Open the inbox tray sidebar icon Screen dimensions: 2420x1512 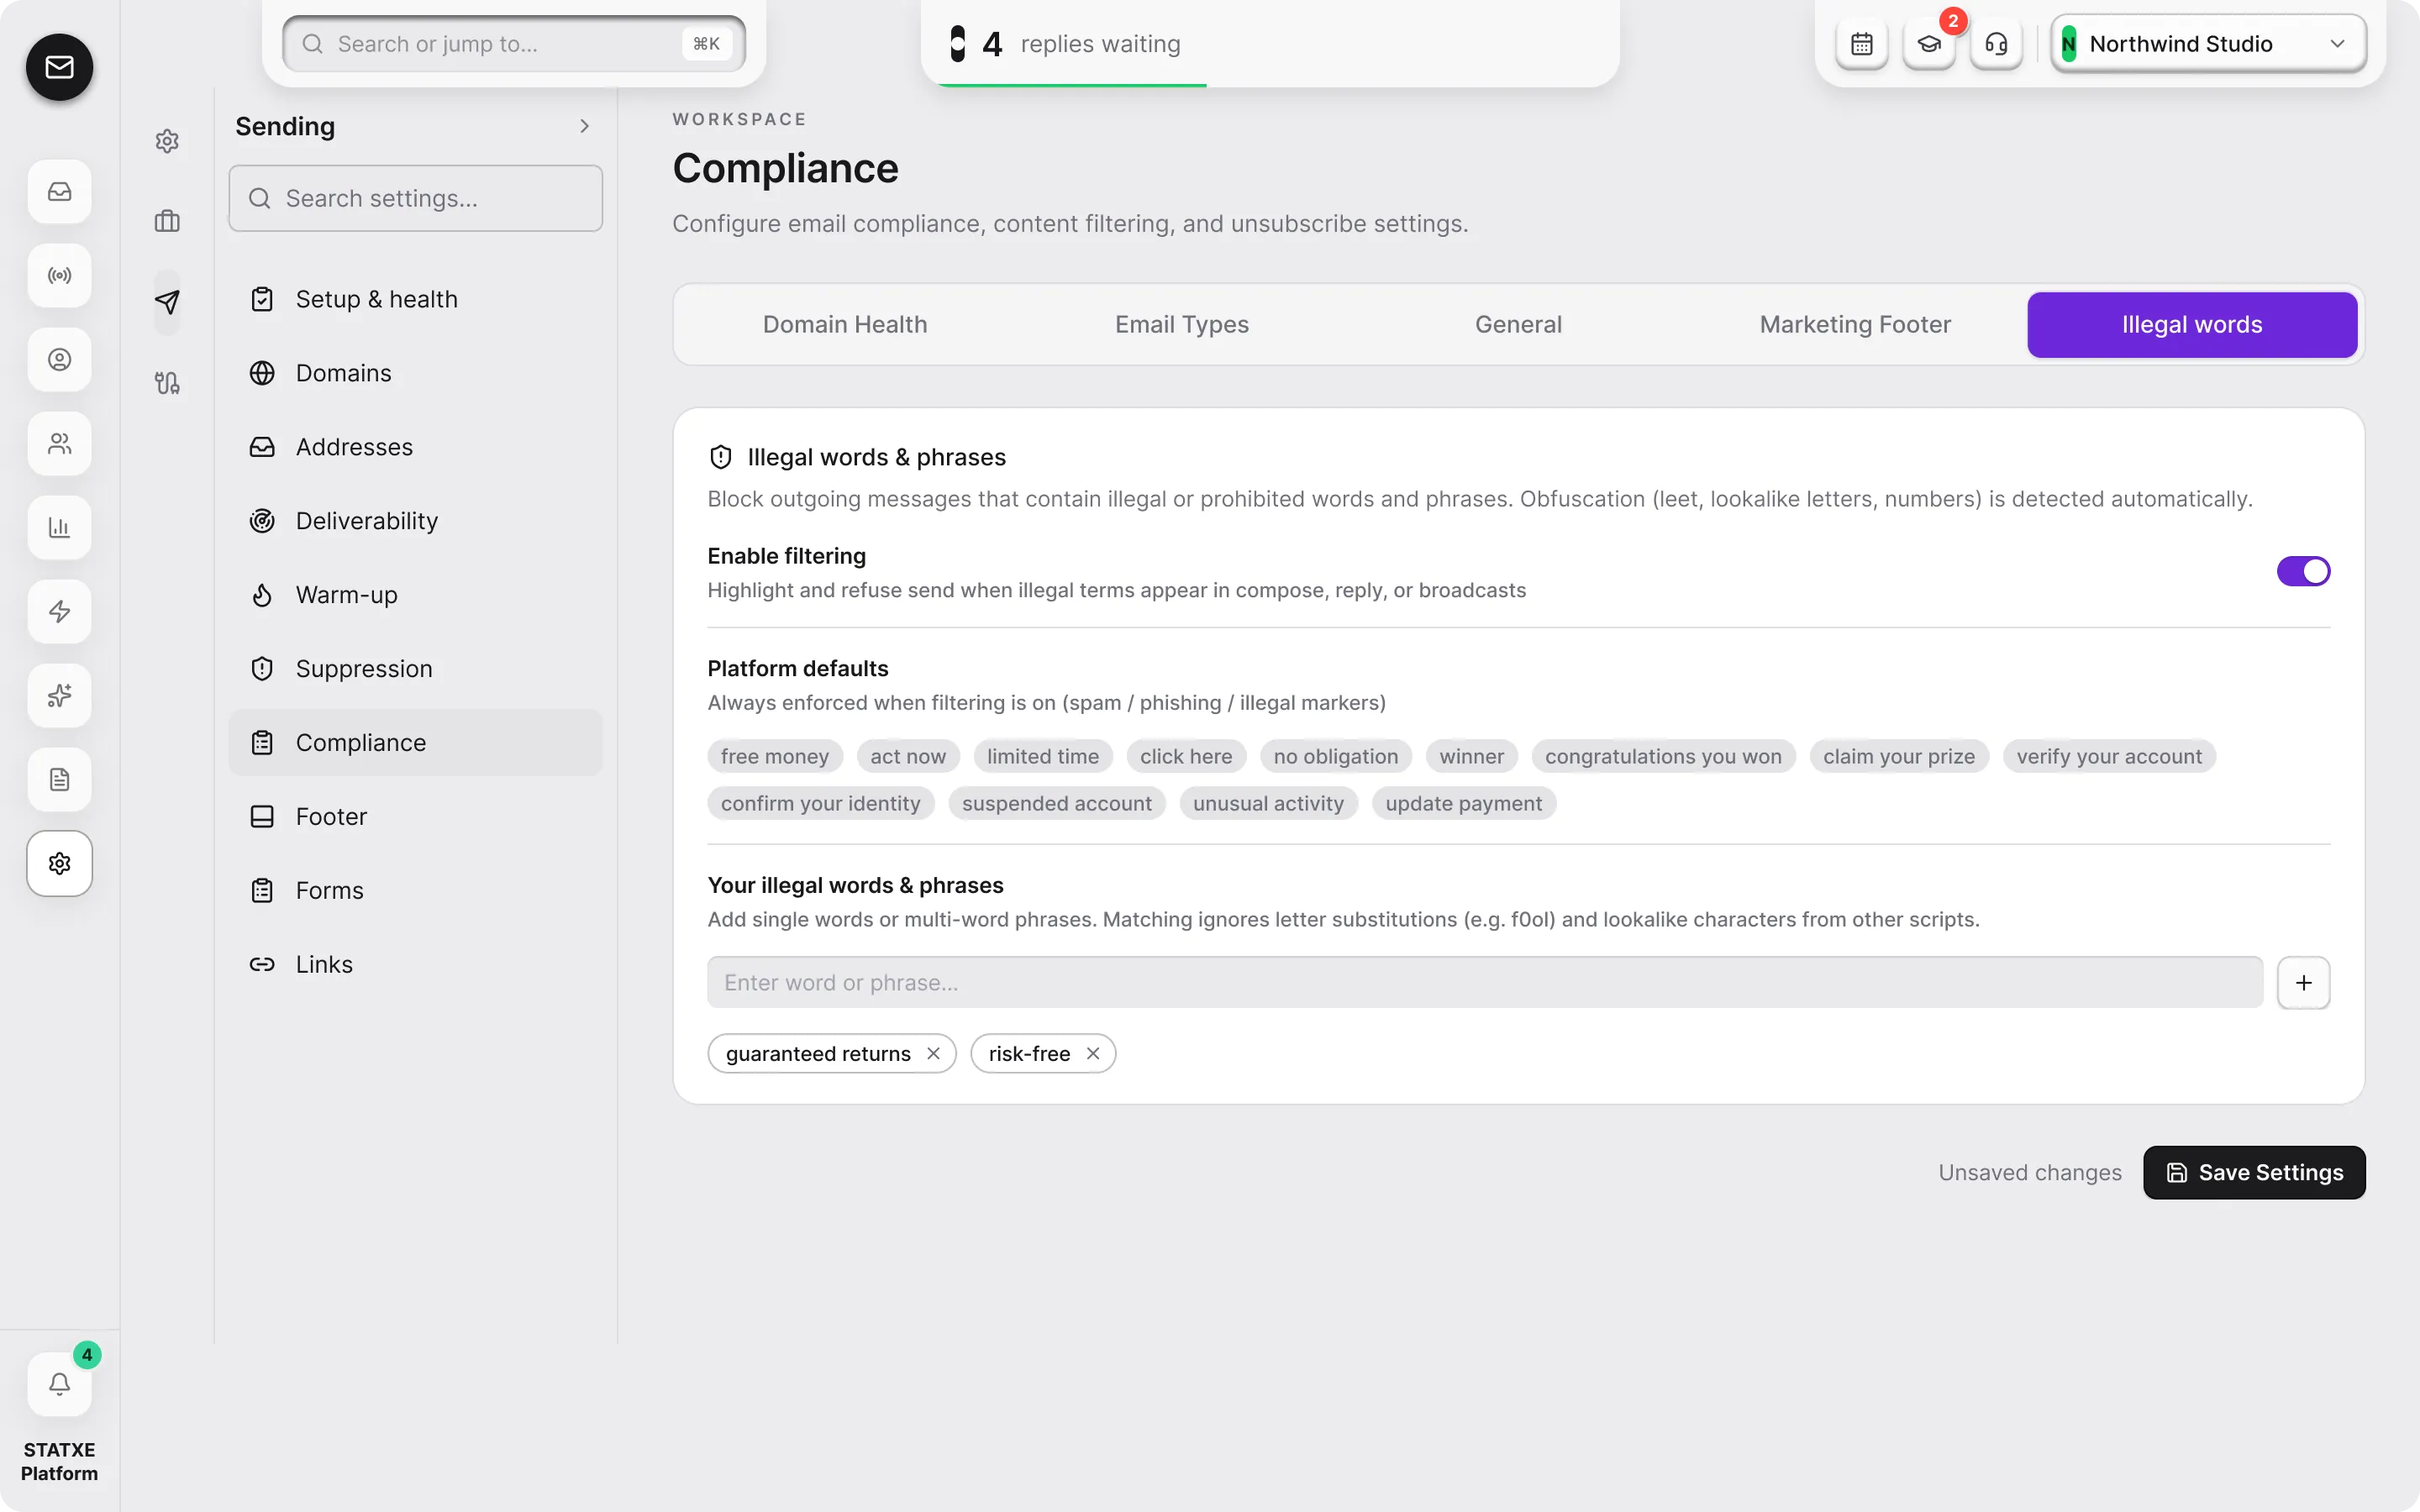59,191
